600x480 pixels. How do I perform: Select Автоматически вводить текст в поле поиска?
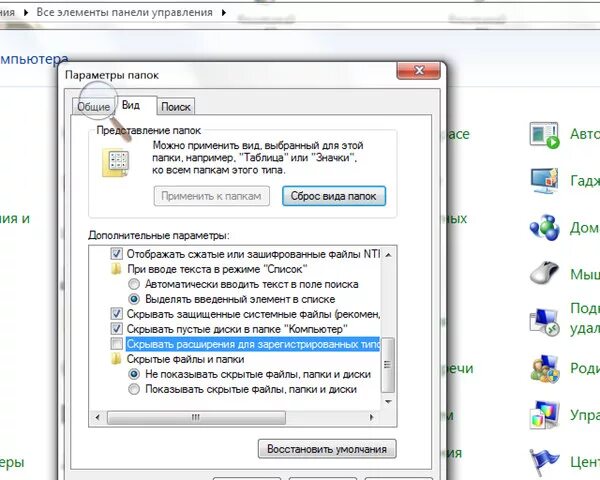(x=134, y=284)
